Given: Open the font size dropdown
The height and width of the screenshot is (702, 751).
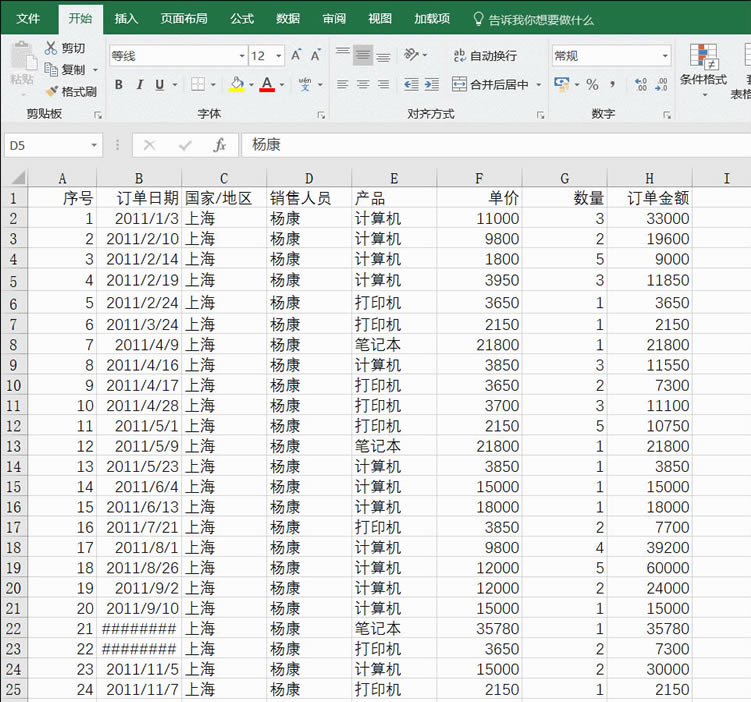Looking at the screenshot, I should 278,56.
